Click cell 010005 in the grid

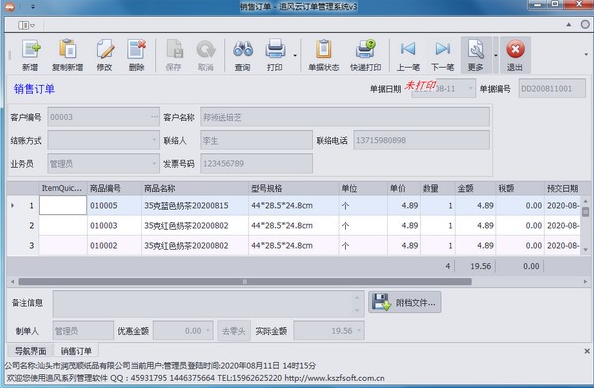114,205
